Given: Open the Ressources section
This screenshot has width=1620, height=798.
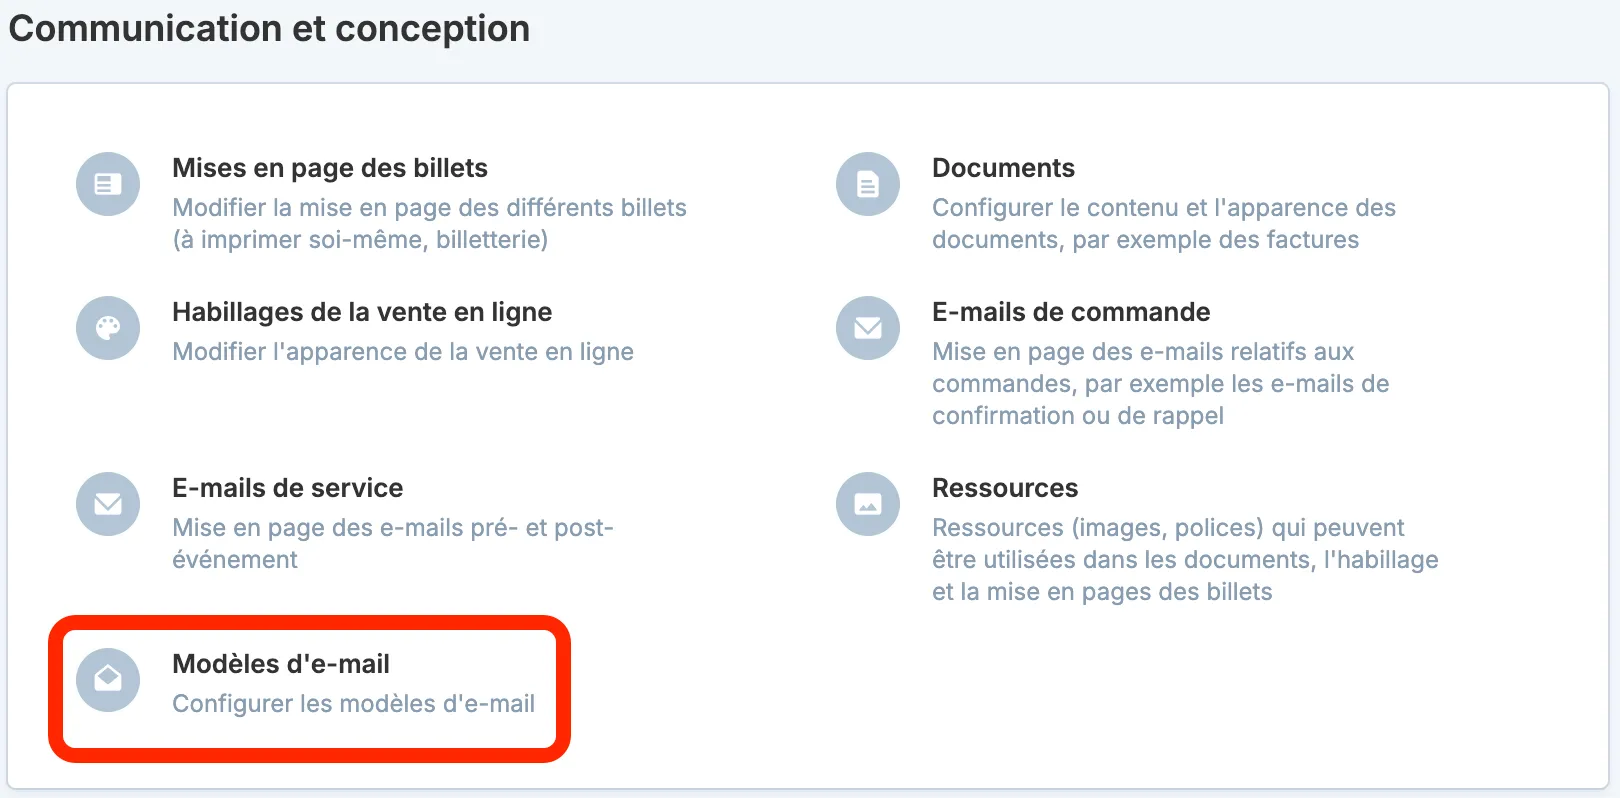Looking at the screenshot, I should [1005, 488].
